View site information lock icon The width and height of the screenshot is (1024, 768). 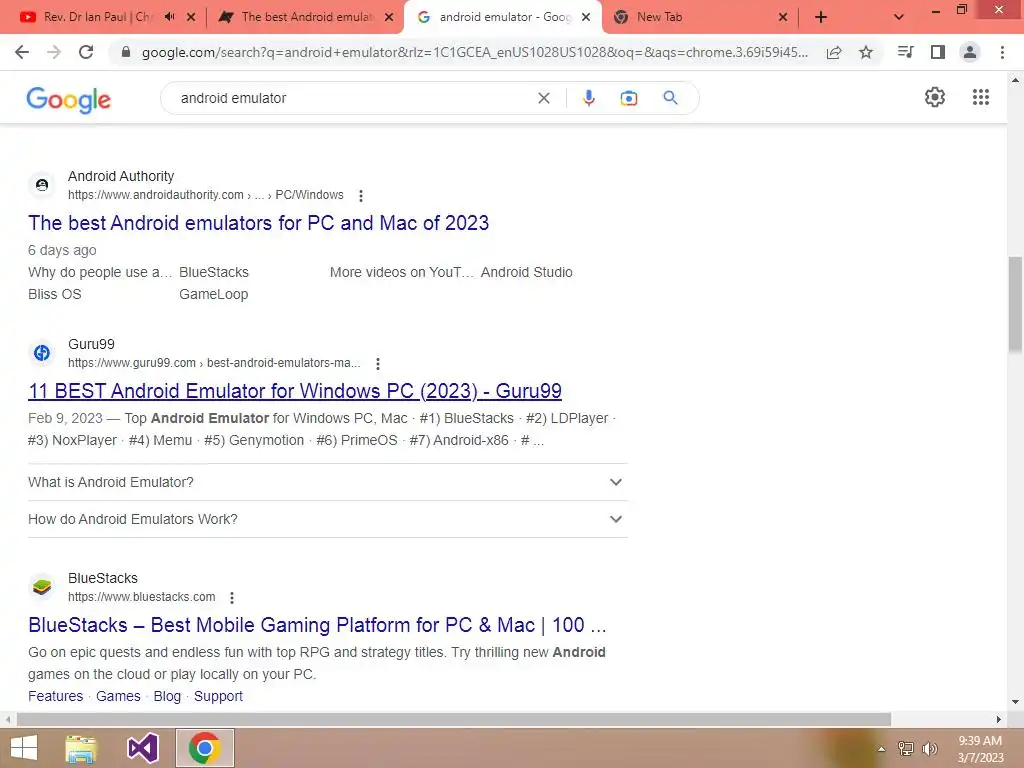pos(126,52)
